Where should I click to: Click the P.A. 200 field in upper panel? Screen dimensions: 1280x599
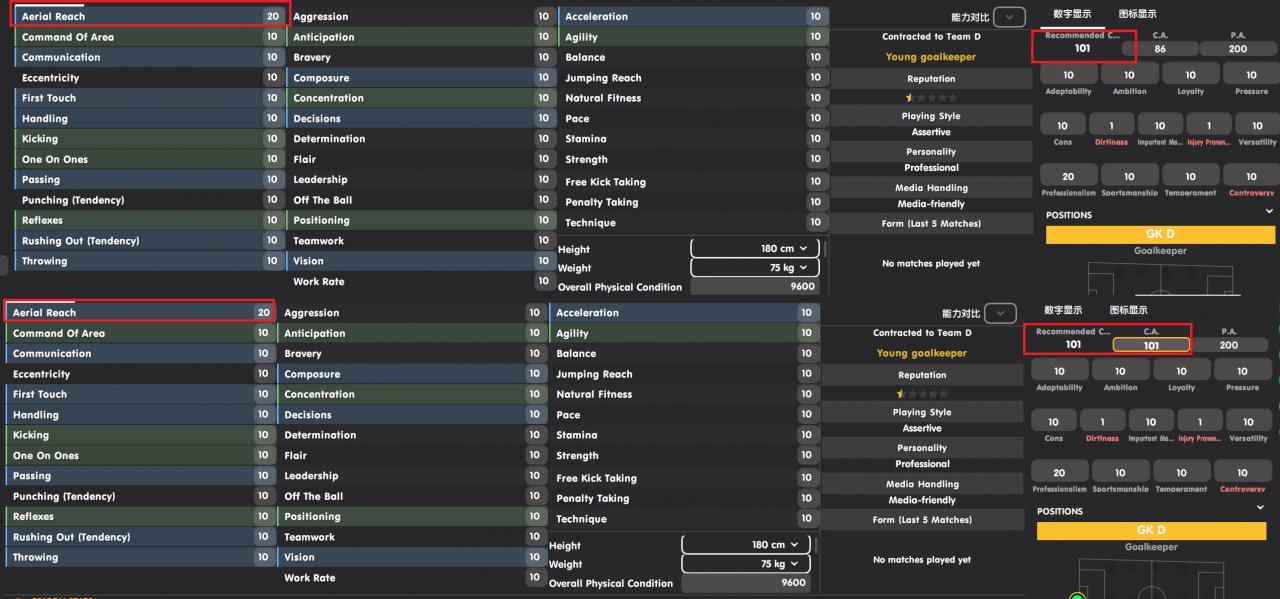tap(1238, 48)
